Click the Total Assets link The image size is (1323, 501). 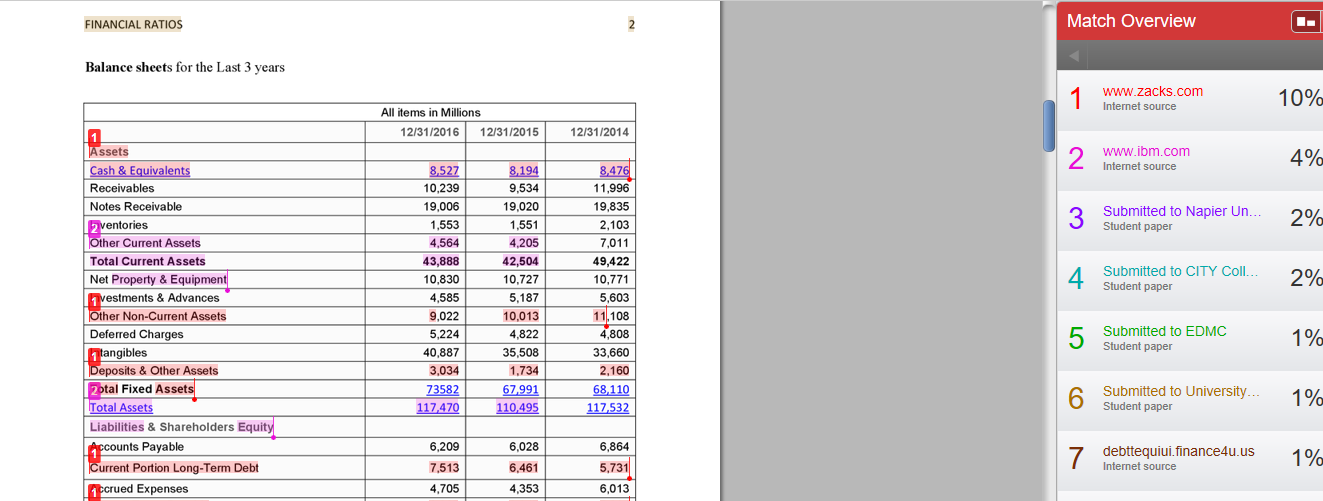click(x=121, y=408)
